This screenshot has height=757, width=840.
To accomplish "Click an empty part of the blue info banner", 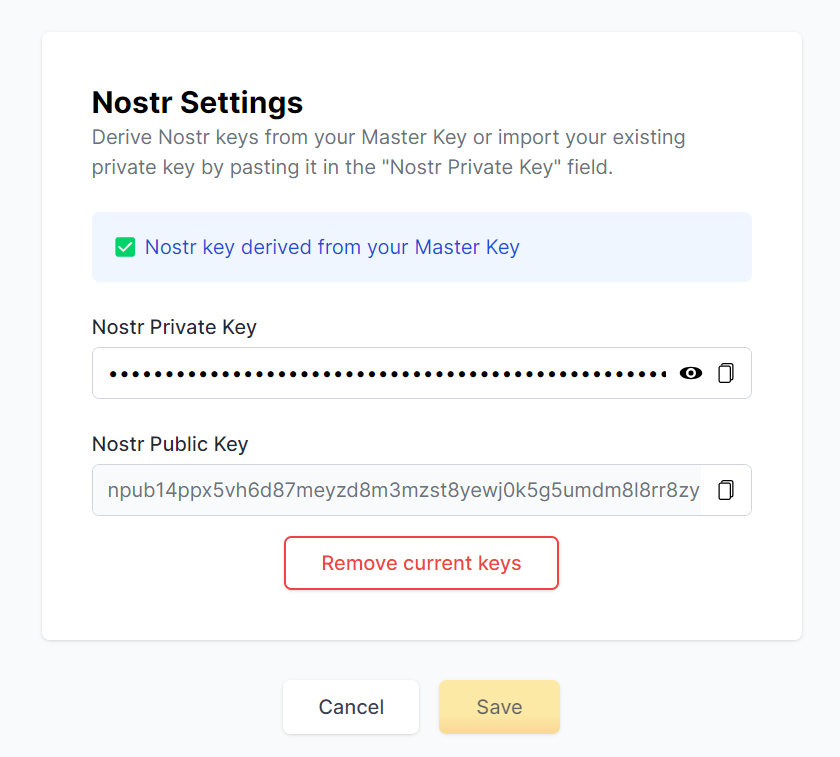I will (x=640, y=247).
